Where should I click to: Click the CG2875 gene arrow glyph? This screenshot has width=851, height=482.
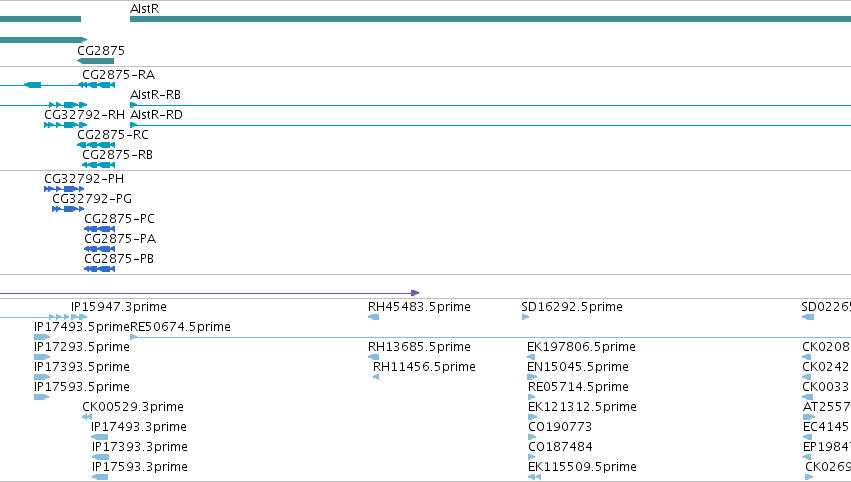tap(96, 61)
